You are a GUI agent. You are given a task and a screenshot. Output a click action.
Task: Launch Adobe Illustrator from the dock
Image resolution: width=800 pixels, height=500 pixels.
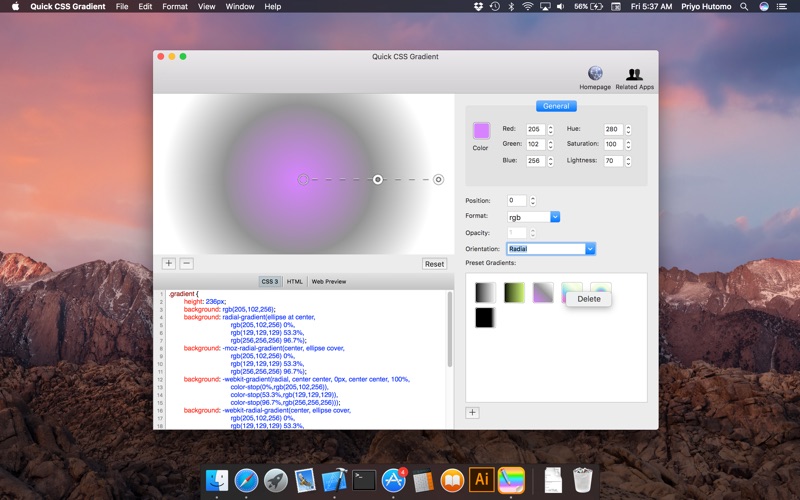pyautogui.click(x=481, y=480)
